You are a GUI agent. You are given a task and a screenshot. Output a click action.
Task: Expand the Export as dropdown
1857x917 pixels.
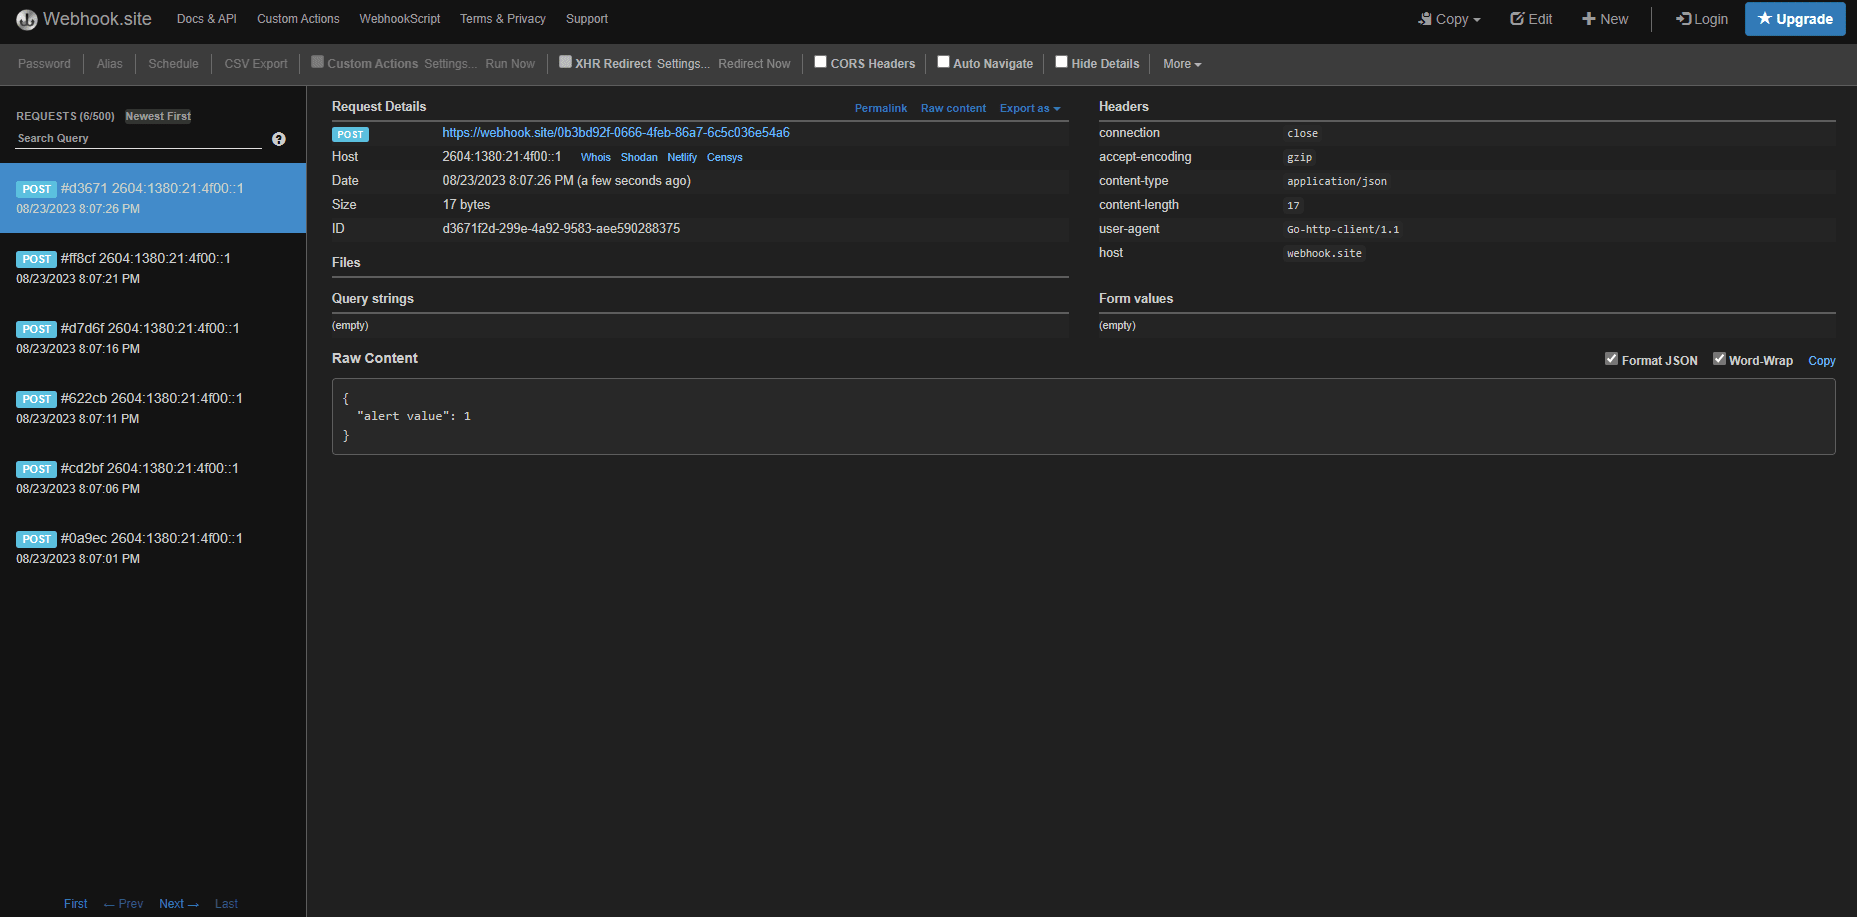click(1030, 108)
